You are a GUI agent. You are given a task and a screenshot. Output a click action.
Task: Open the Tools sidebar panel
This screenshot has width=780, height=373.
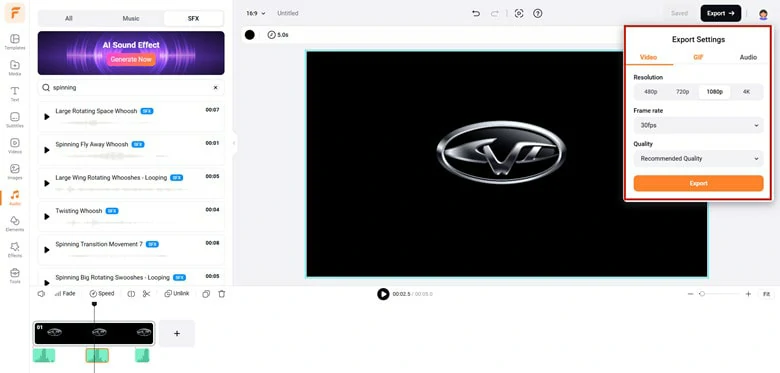coord(15,276)
